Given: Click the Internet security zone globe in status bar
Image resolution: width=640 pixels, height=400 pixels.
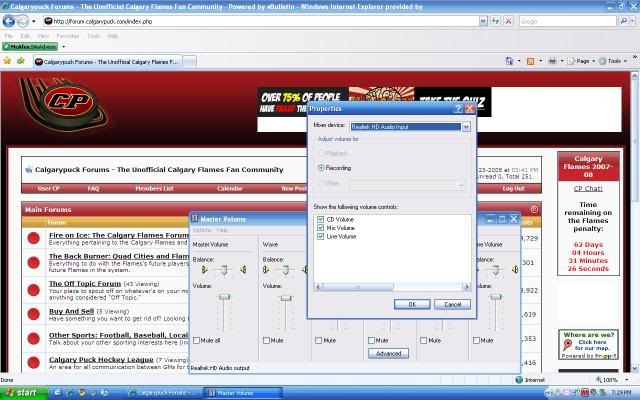Looking at the screenshot, I should (519, 380).
